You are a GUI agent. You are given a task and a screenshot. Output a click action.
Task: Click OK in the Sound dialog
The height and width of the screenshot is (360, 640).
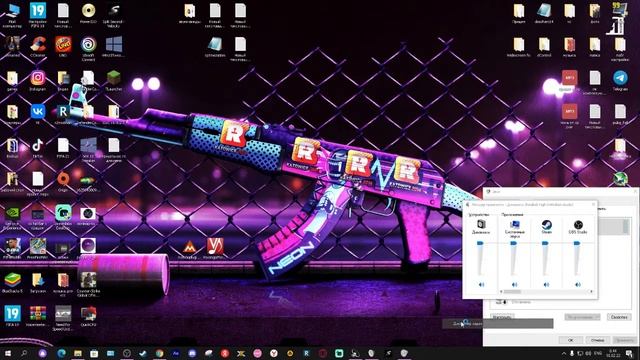pos(570,340)
